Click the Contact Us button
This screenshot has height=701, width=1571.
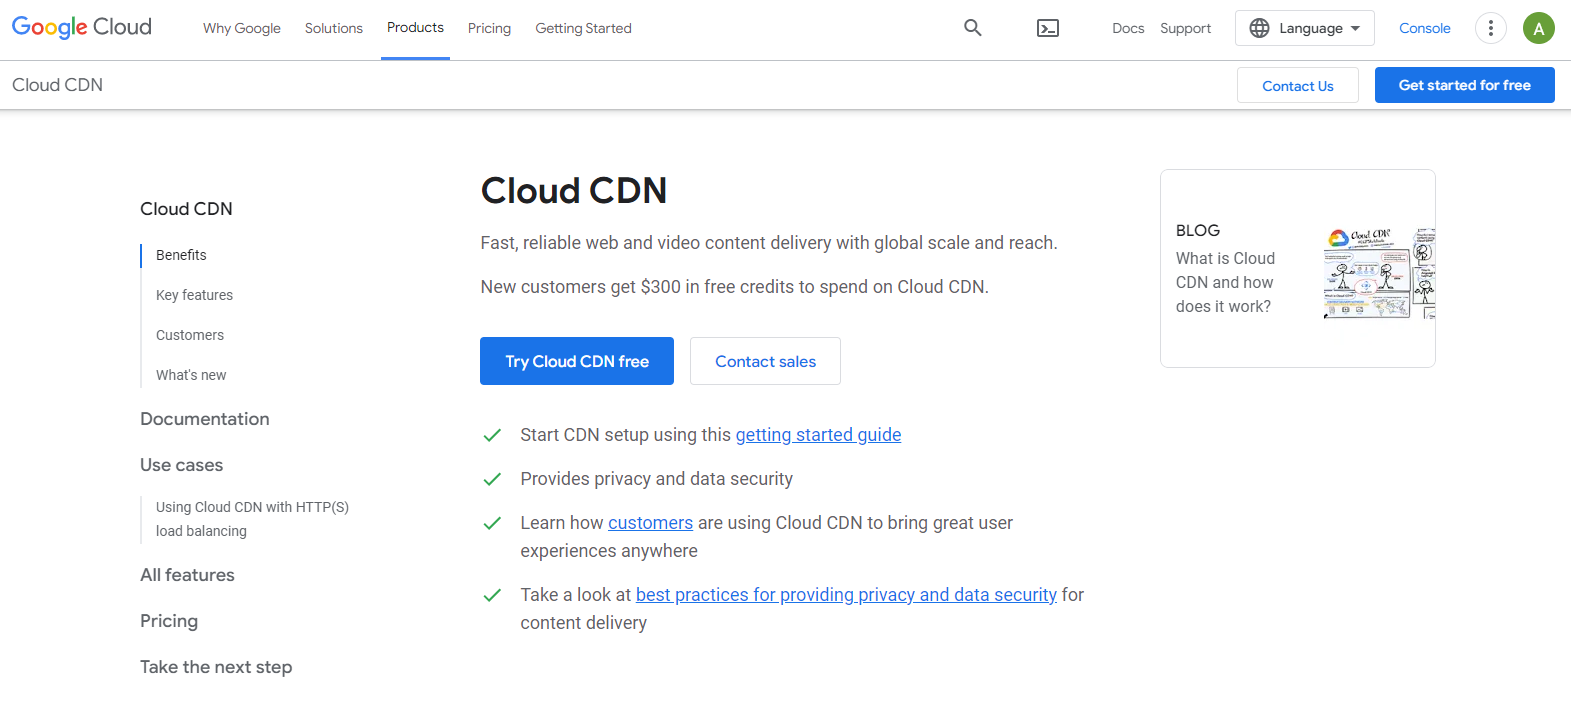(x=1297, y=86)
